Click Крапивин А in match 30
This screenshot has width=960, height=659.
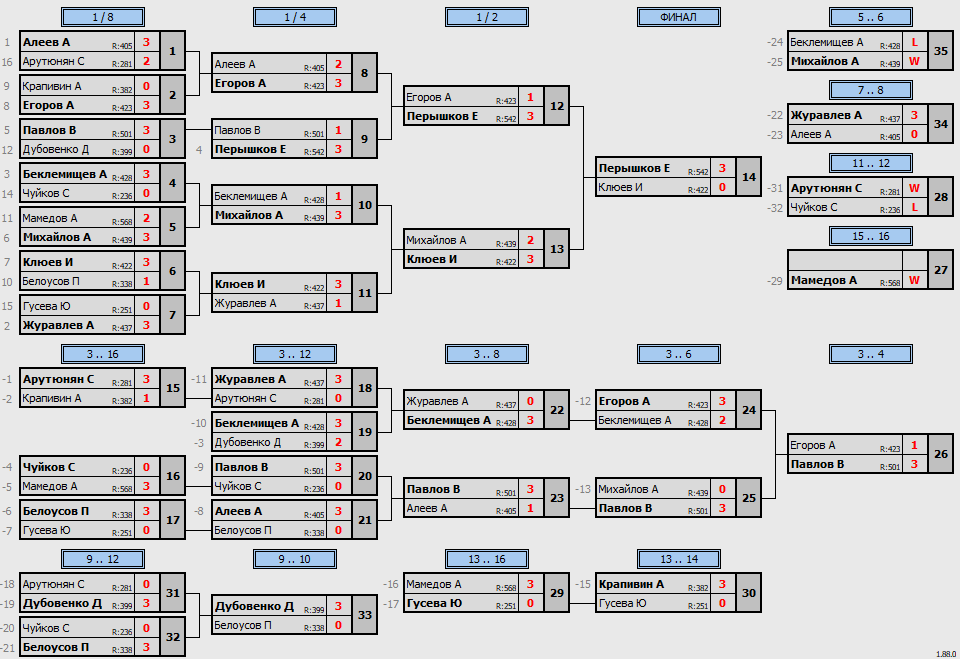coord(631,584)
